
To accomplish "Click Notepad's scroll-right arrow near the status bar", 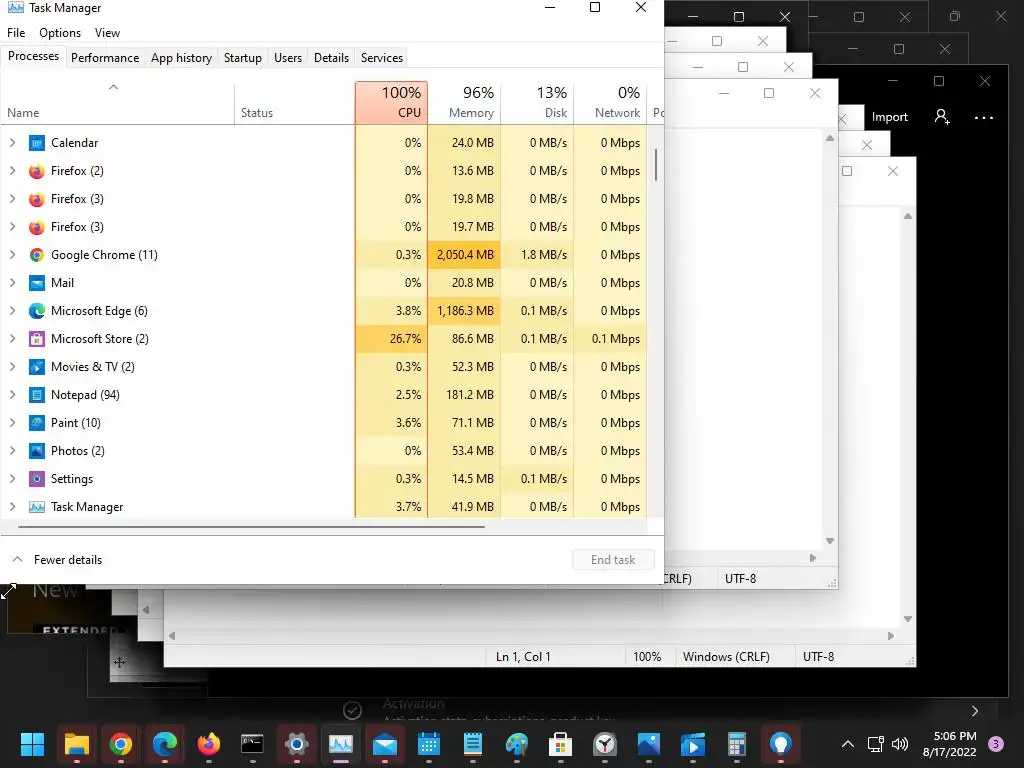I will pyautogui.click(x=891, y=635).
